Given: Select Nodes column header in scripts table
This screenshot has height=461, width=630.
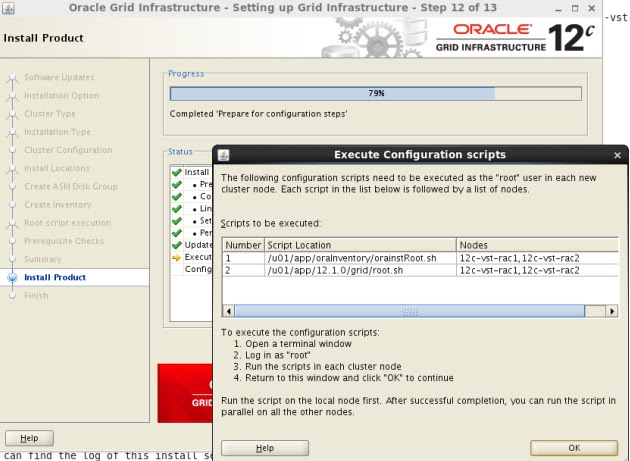Looking at the screenshot, I should click(538, 245).
